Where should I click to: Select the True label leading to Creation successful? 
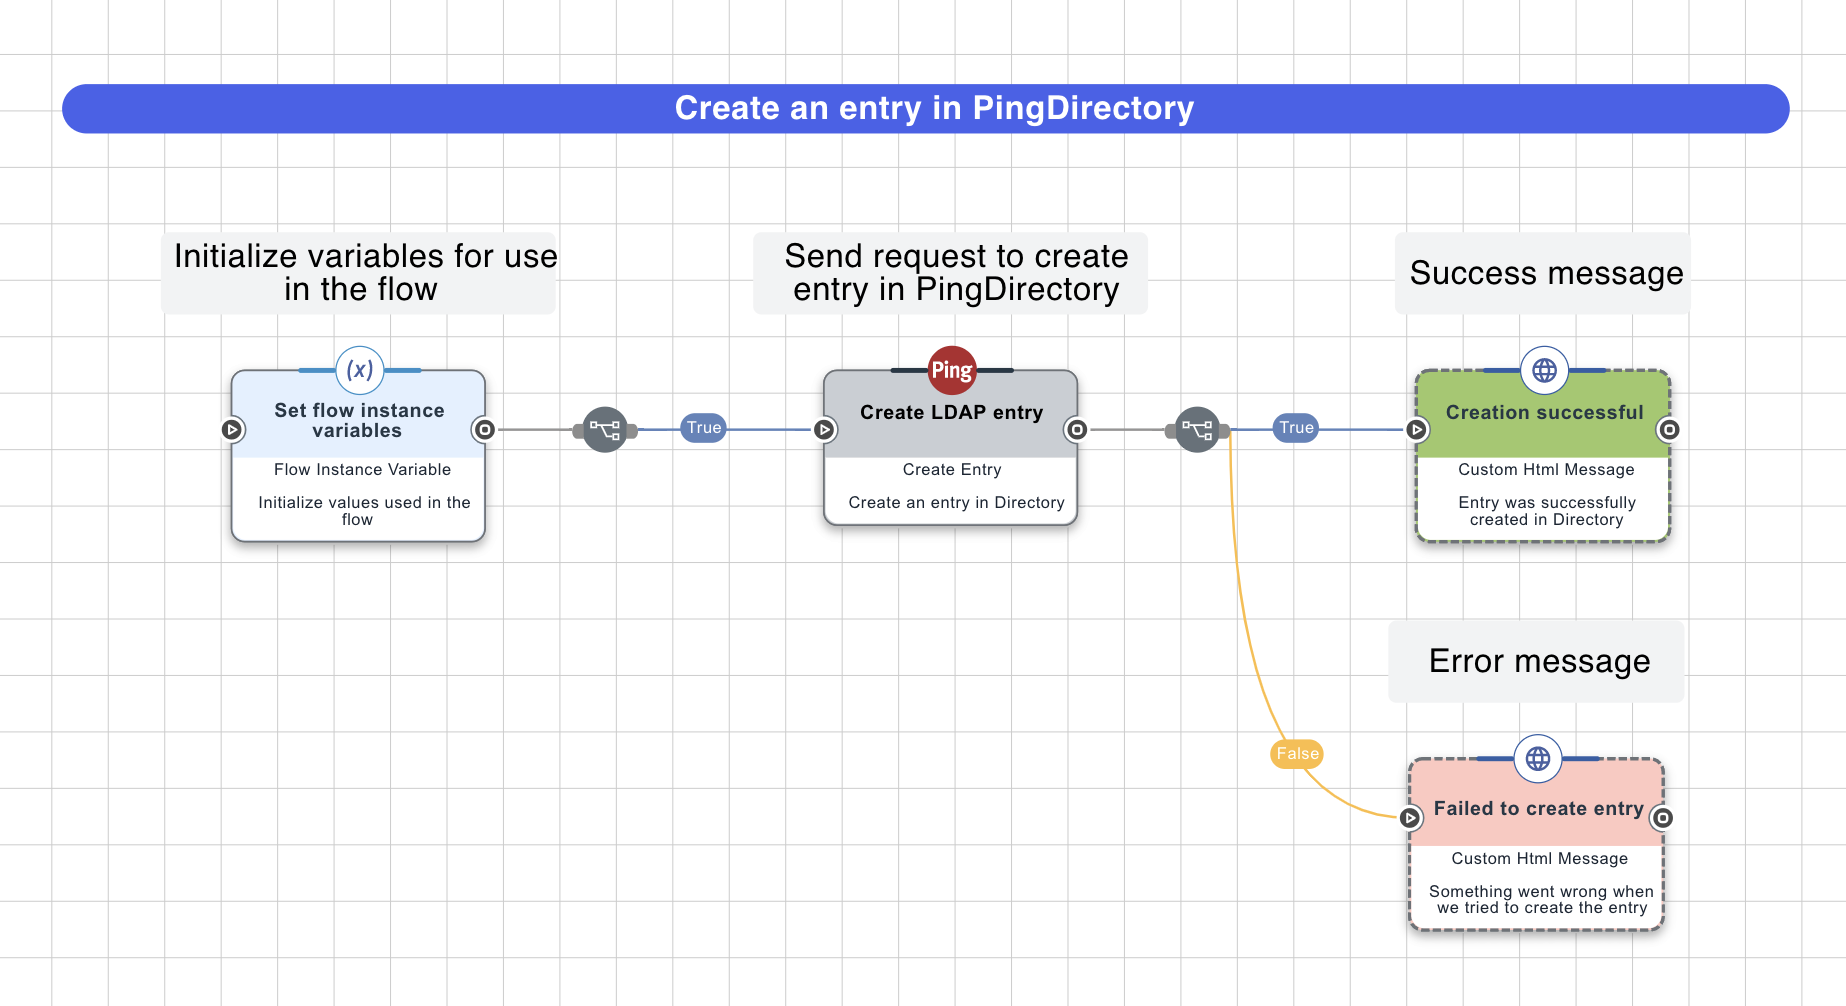click(x=1296, y=428)
